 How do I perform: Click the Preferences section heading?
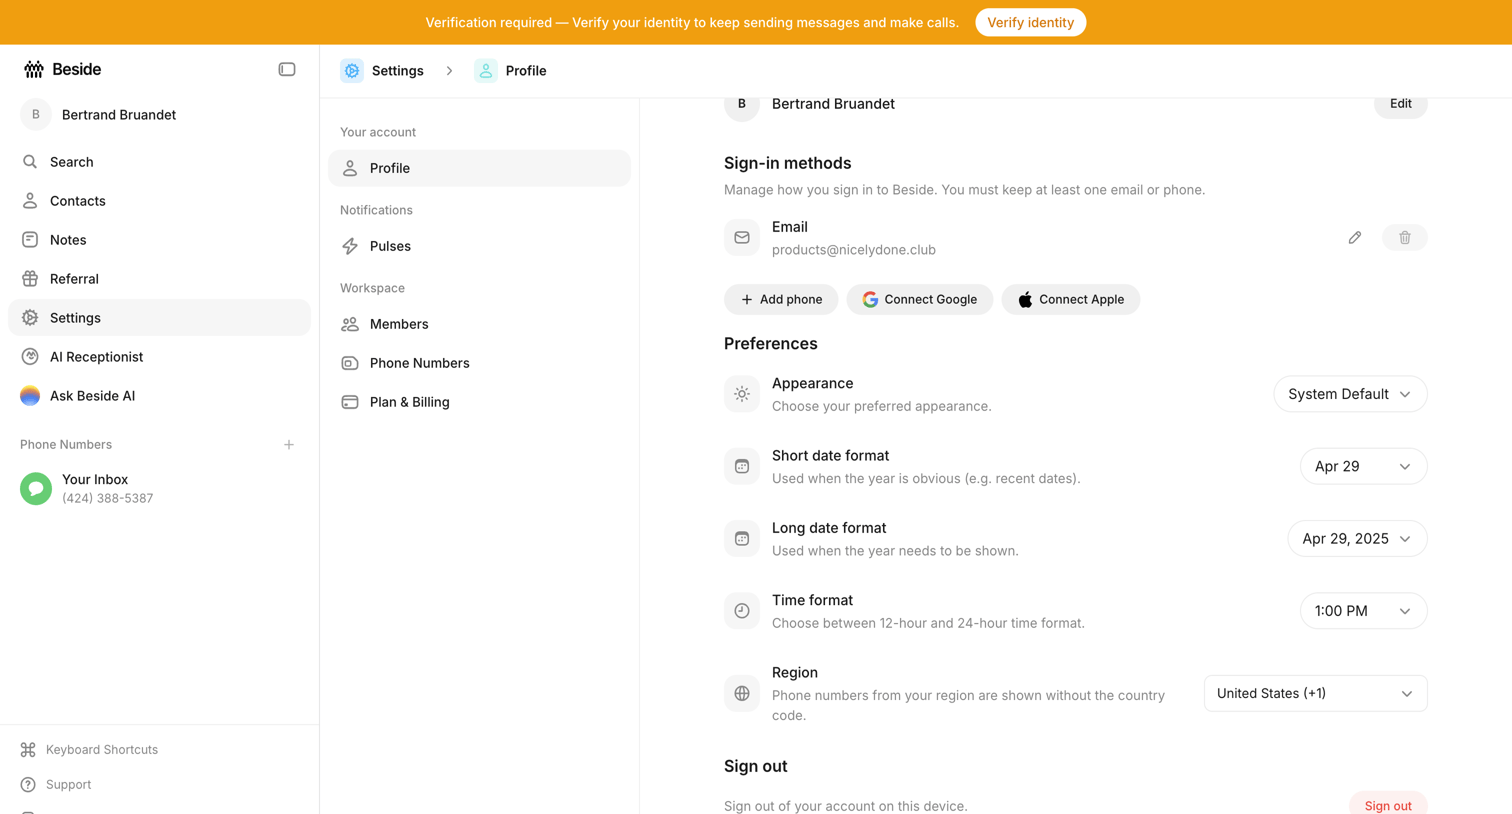coord(770,344)
